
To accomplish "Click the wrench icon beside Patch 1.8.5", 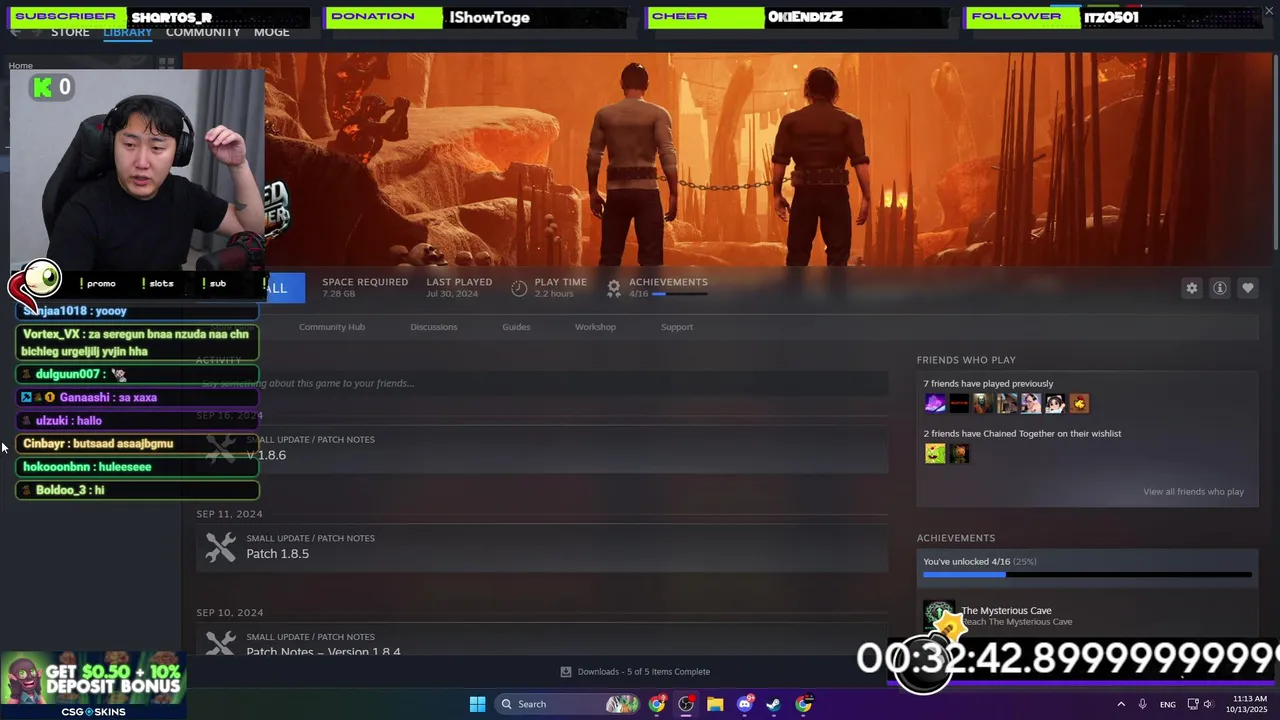I will [220, 547].
